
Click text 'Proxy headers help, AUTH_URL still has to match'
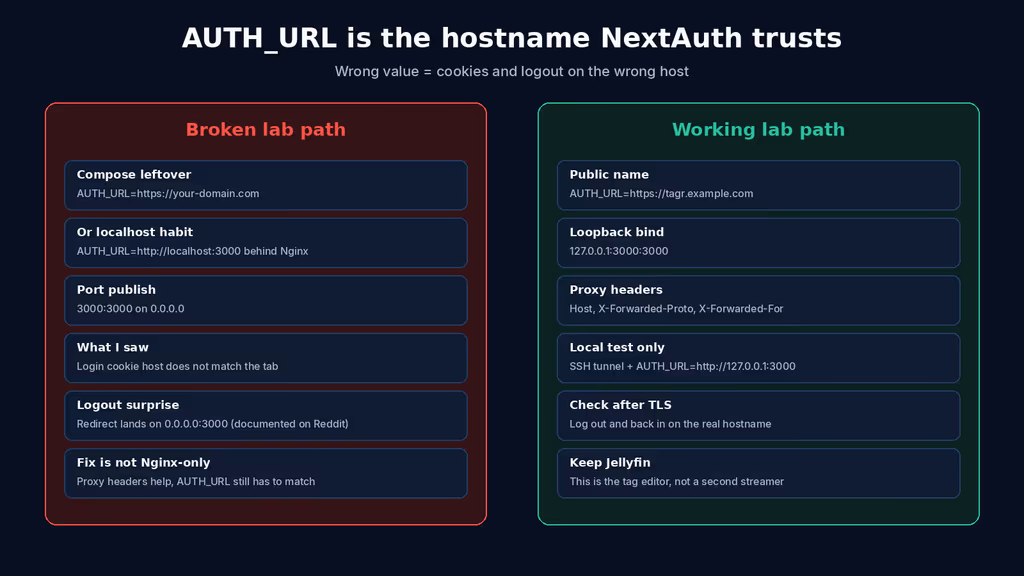(x=196, y=481)
